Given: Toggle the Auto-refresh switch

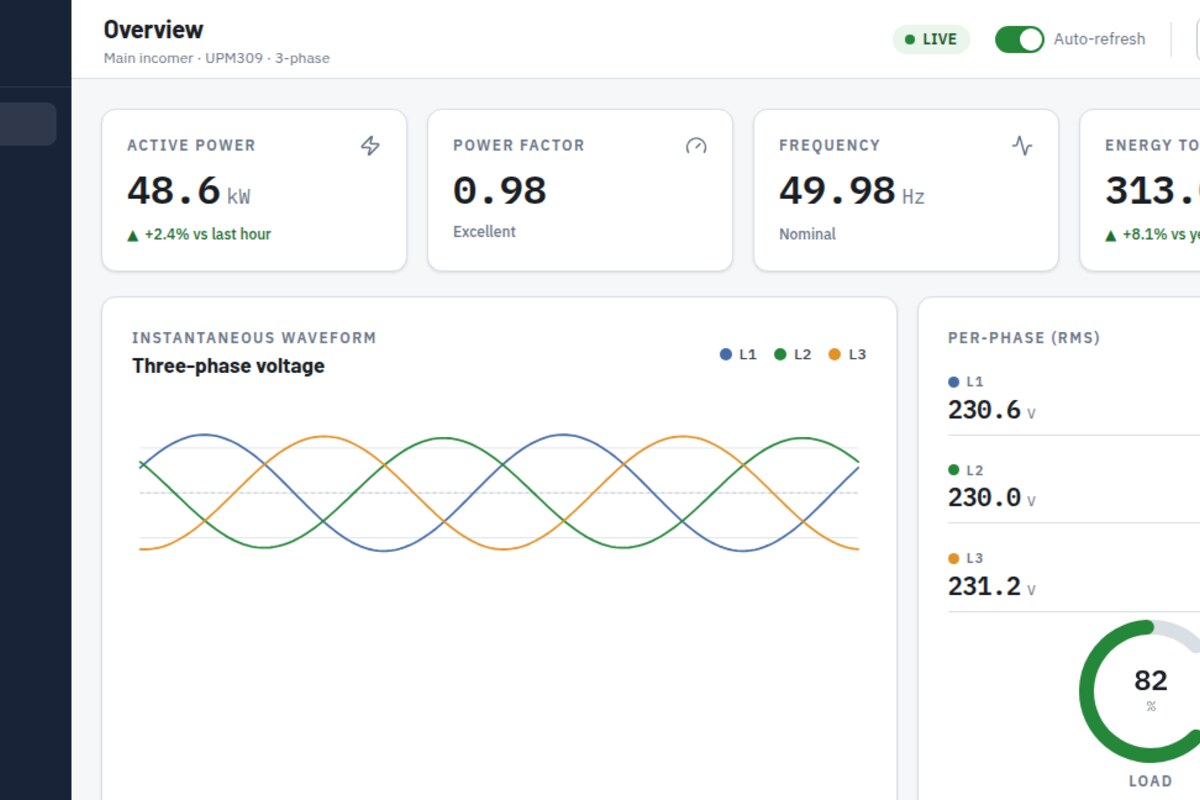Looking at the screenshot, I should click(1020, 40).
